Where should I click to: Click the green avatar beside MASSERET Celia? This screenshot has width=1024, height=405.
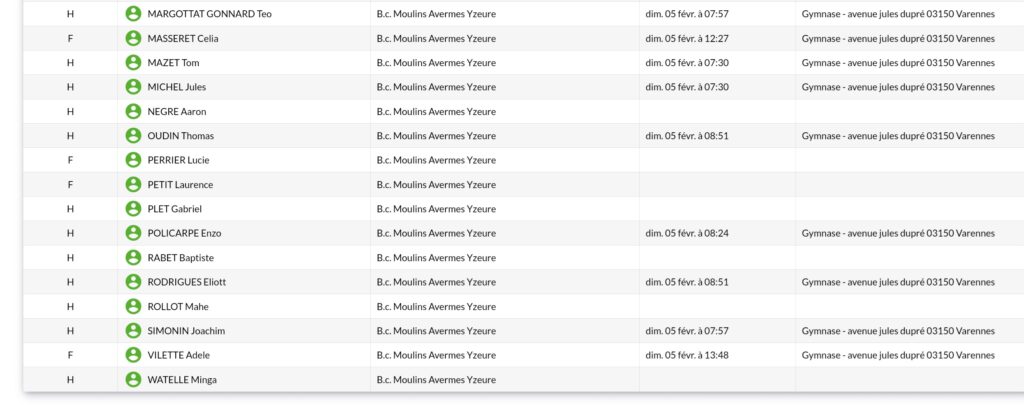[x=133, y=39]
